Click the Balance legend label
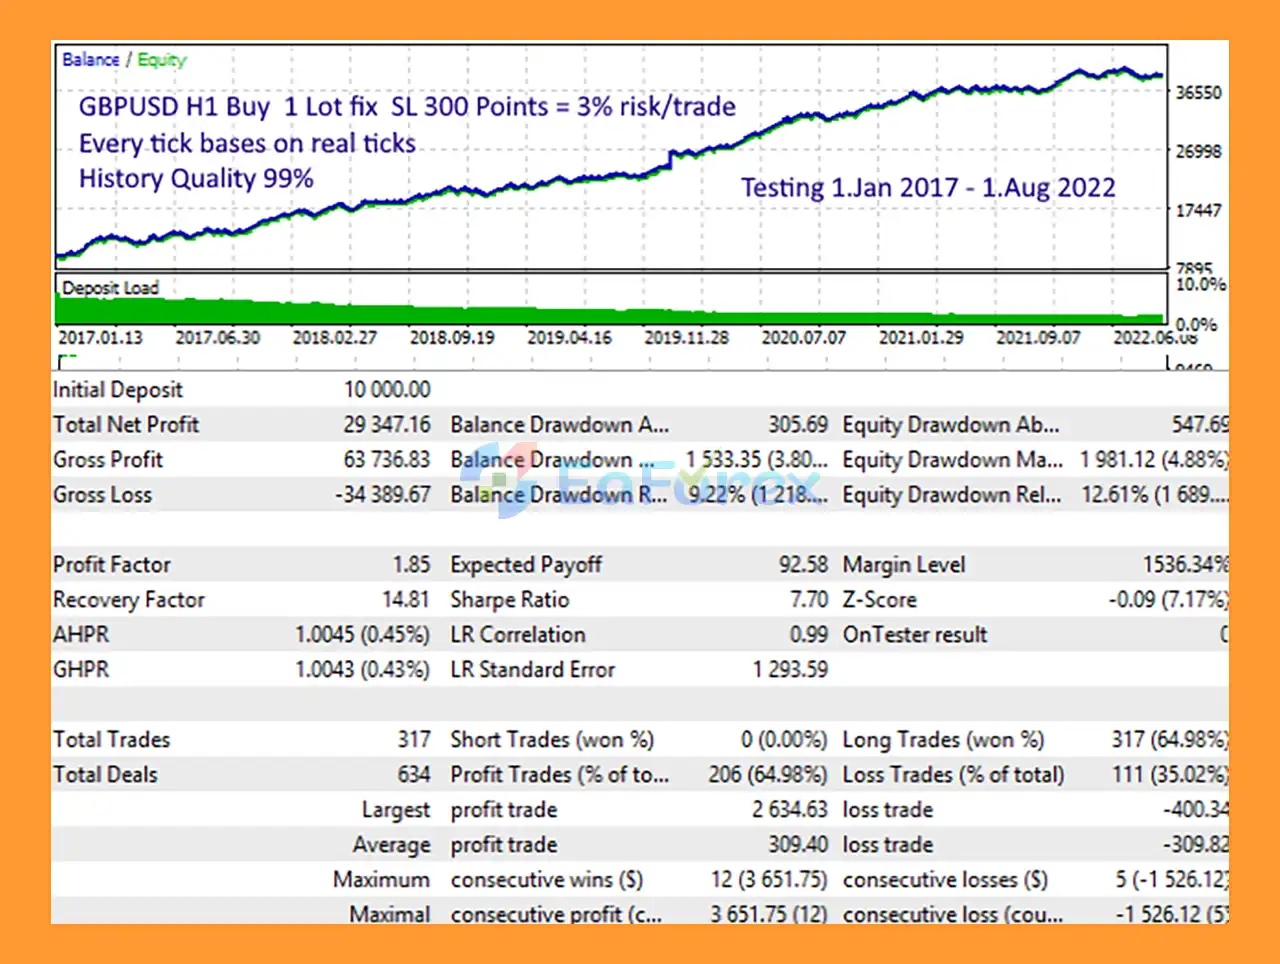Image resolution: width=1280 pixels, height=964 pixels. [90, 60]
